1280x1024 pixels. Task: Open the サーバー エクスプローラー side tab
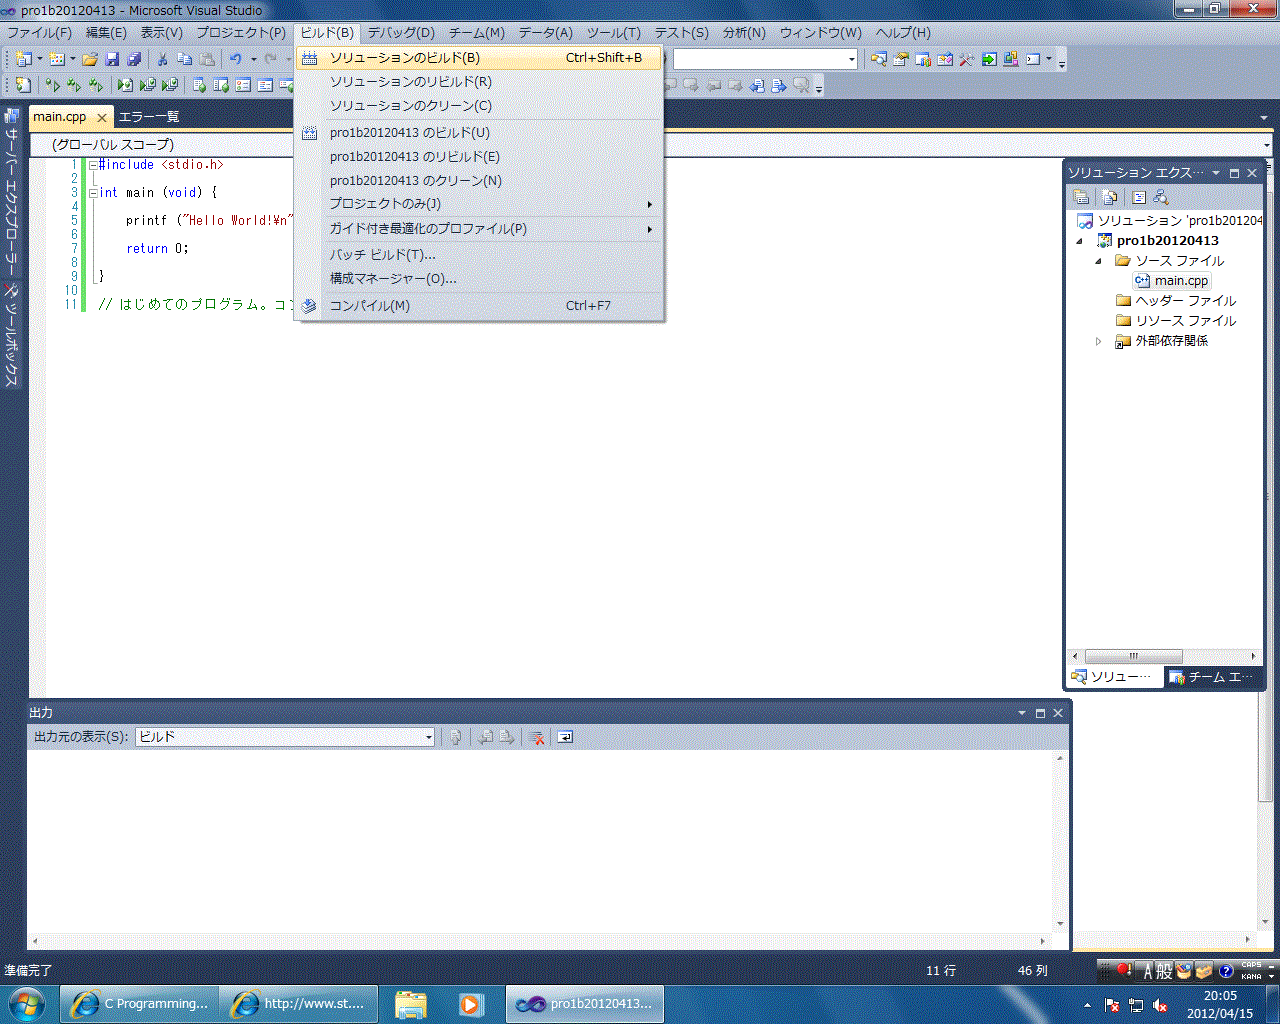coord(12,190)
